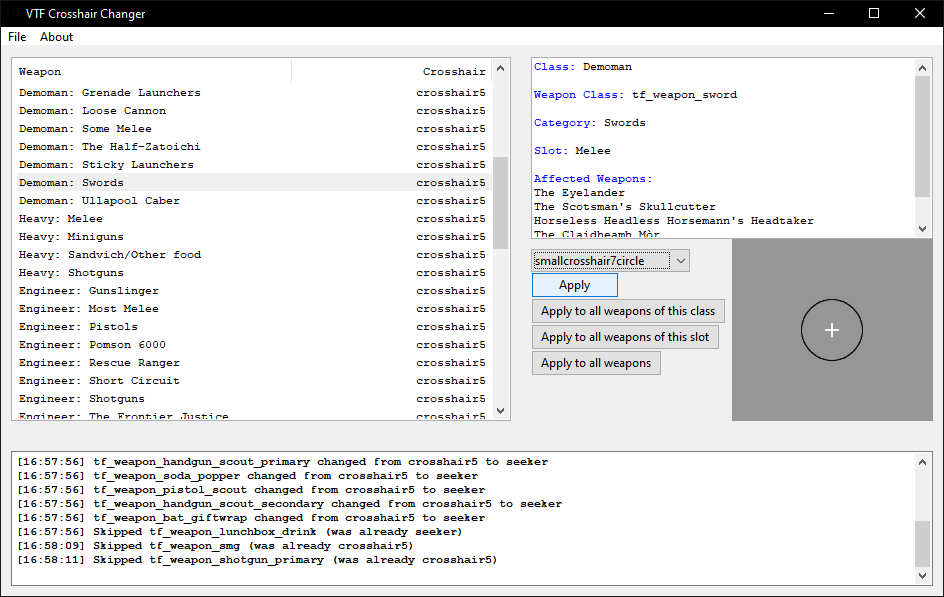
Task: Select Demoman: Grenade Launchers row
Action: point(254,93)
